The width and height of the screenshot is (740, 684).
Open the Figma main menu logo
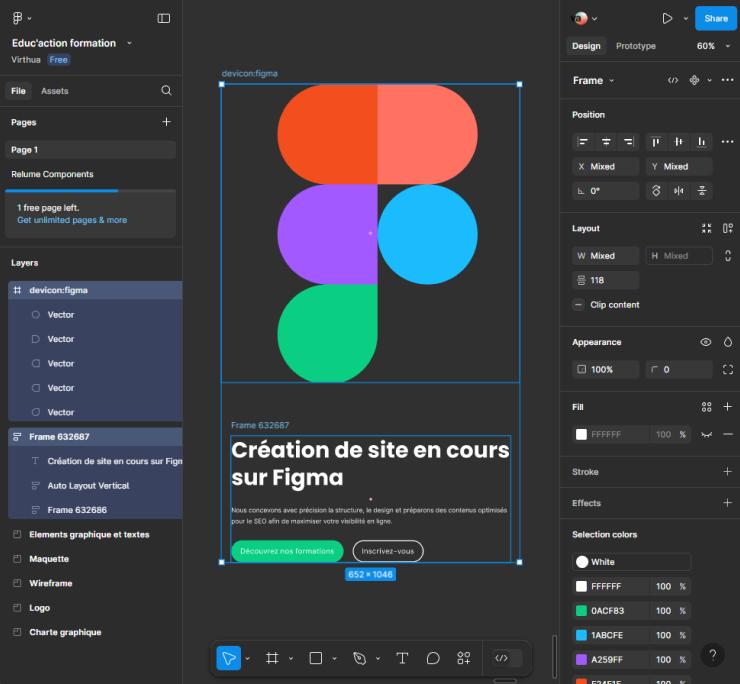[x=17, y=18]
